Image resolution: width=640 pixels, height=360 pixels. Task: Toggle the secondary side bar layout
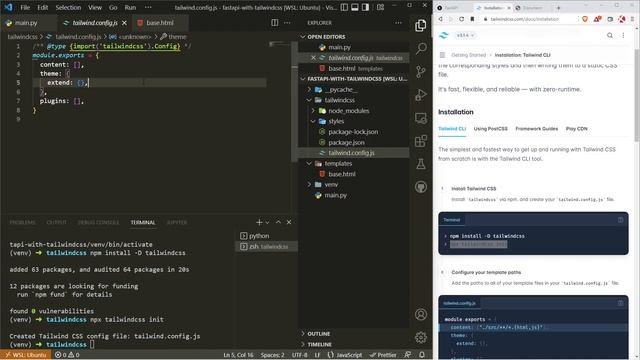[366, 7]
